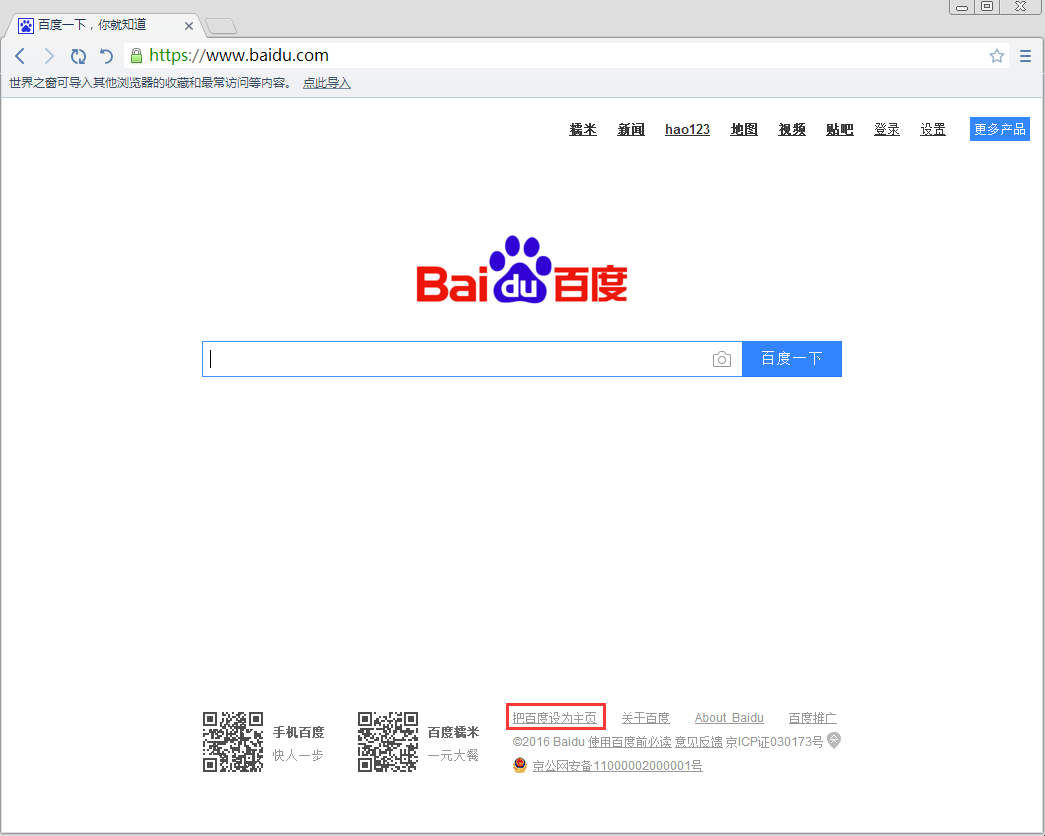This screenshot has height=836, width=1045.
Task: Click the forward navigation arrow
Action: tap(48, 56)
